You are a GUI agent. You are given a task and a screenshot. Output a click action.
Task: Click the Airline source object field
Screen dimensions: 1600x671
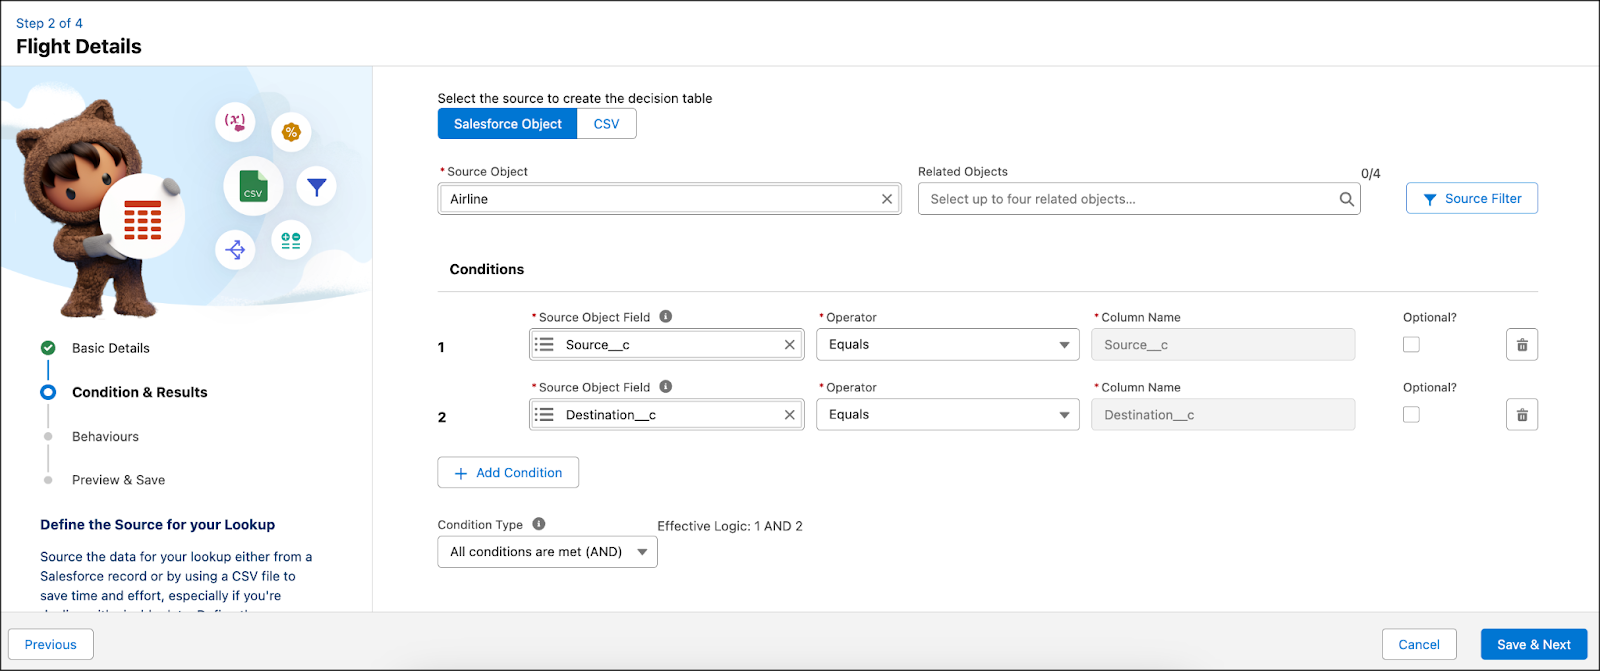[669, 199]
